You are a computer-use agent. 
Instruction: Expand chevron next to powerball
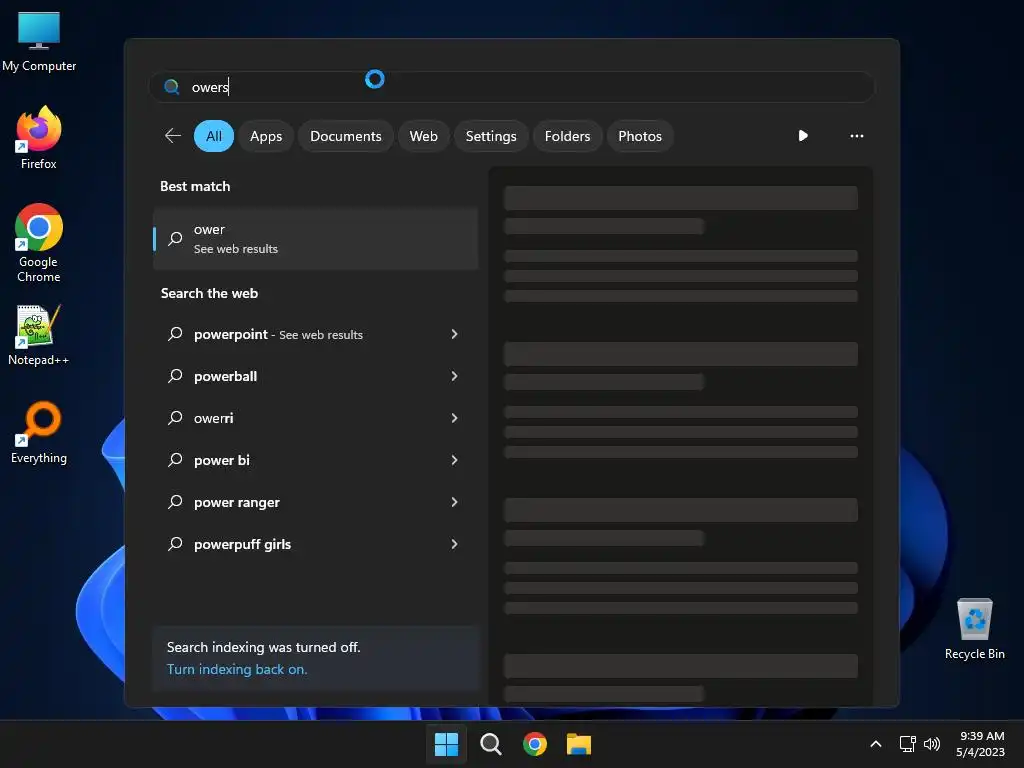[455, 376]
